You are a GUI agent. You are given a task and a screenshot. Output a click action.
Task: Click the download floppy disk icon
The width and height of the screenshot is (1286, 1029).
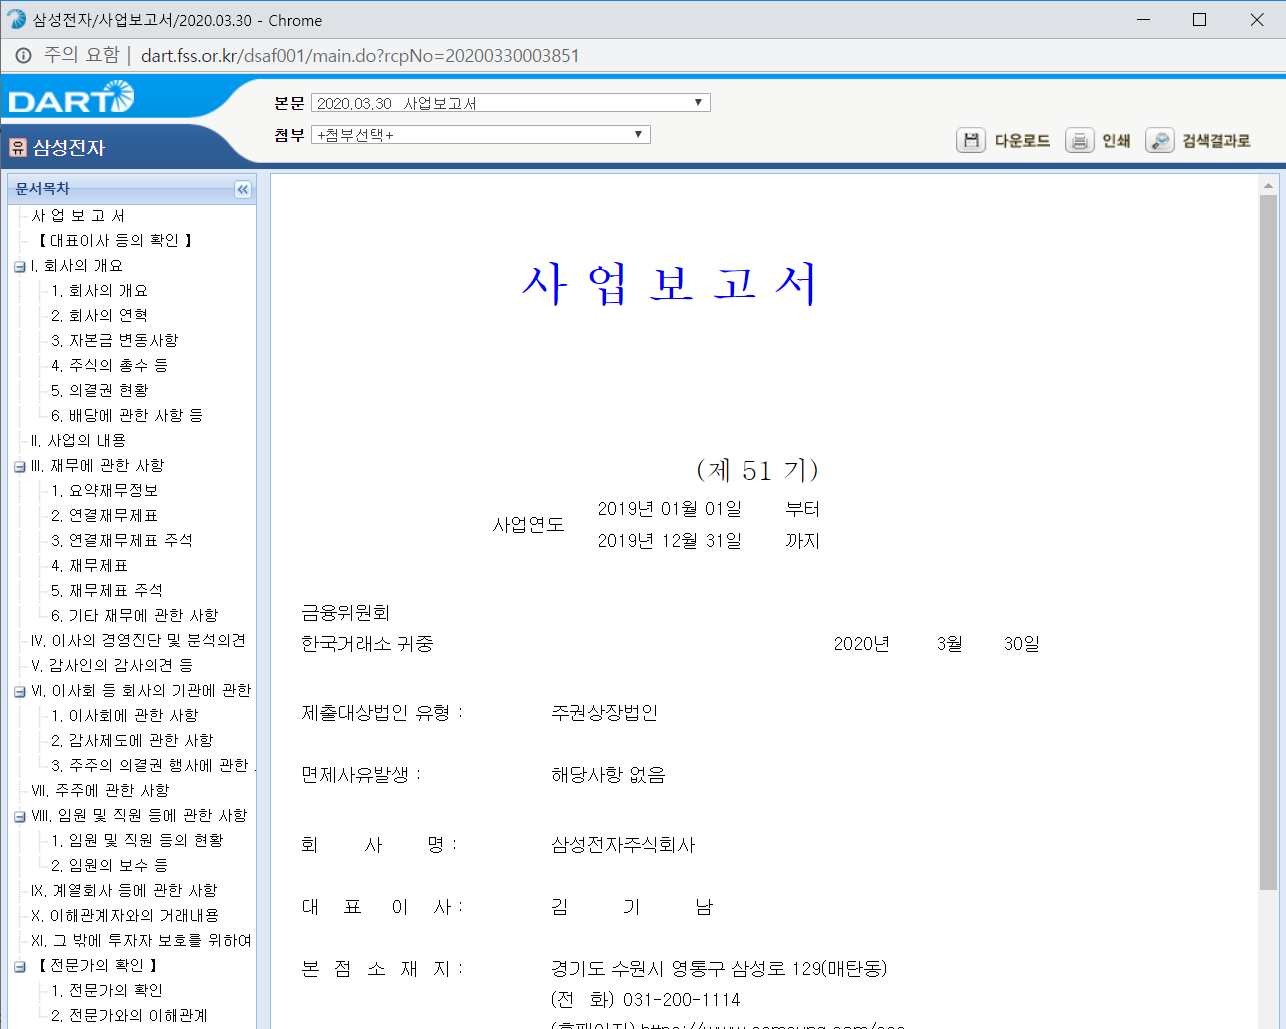coord(971,140)
